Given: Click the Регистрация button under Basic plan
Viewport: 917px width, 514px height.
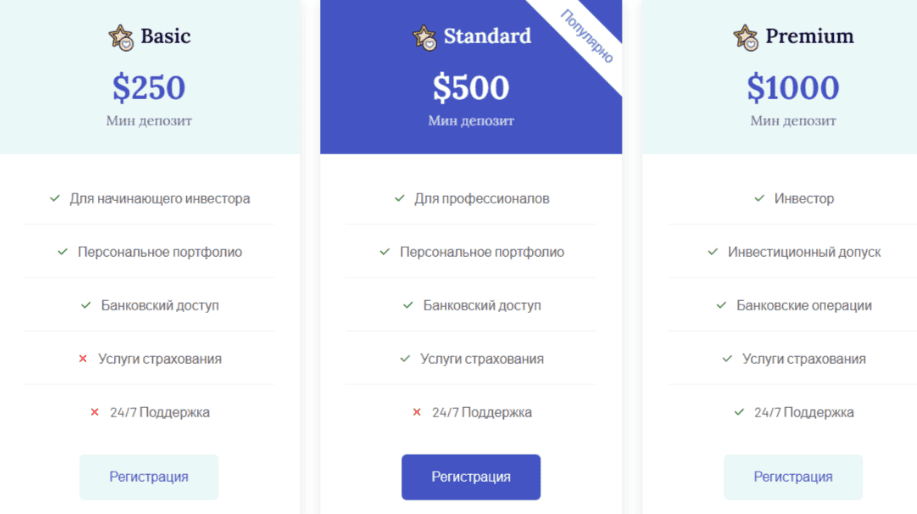Looking at the screenshot, I should click(149, 477).
